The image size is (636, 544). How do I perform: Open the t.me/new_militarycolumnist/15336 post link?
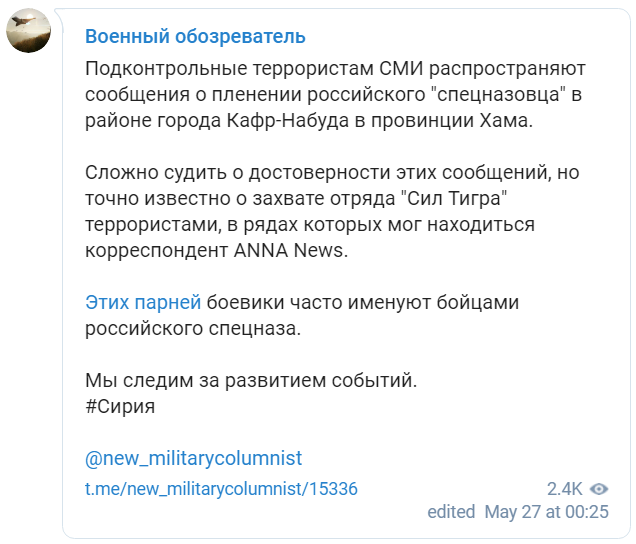click(x=221, y=489)
